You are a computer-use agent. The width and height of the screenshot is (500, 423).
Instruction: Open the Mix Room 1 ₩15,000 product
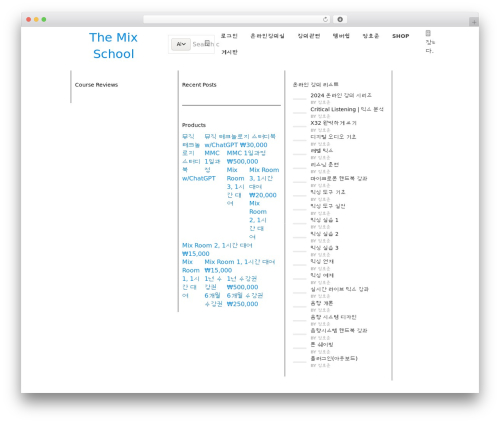point(240,266)
